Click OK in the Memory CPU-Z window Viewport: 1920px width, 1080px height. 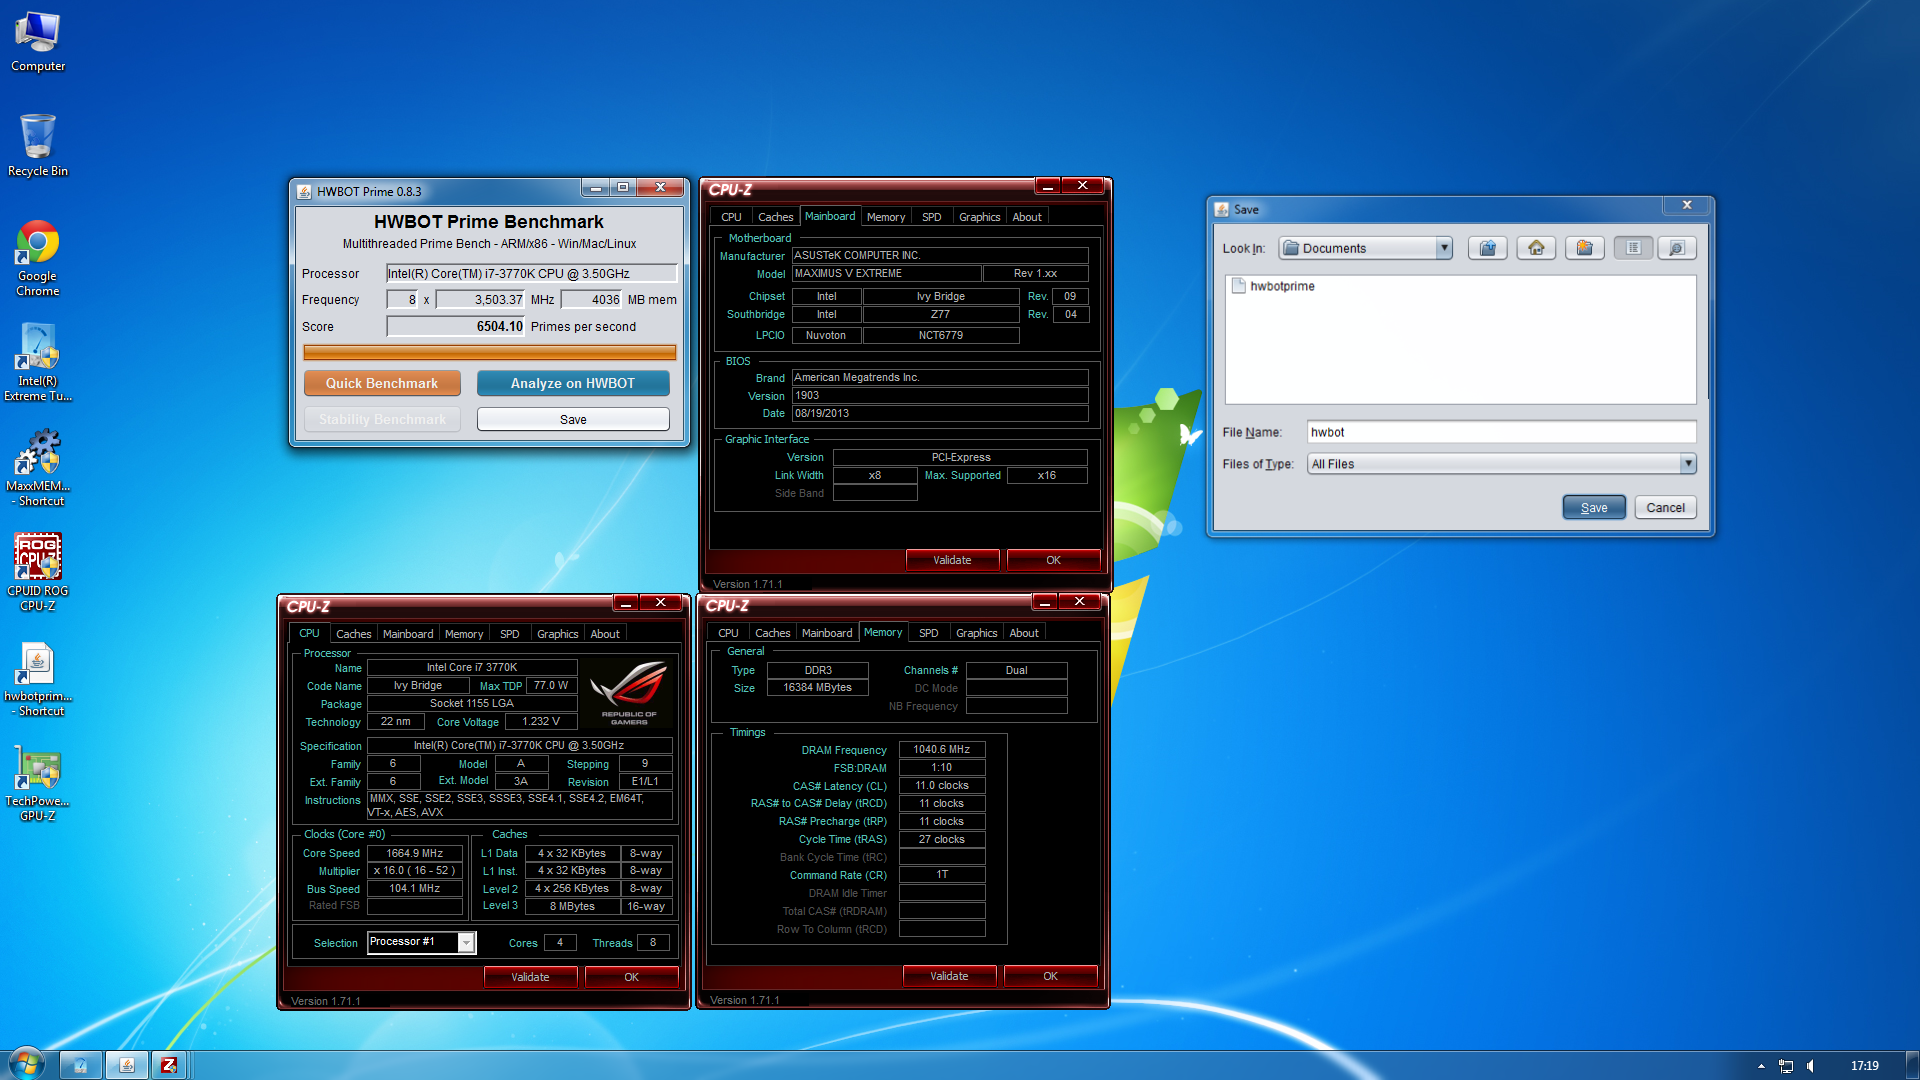(x=1050, y=976)
